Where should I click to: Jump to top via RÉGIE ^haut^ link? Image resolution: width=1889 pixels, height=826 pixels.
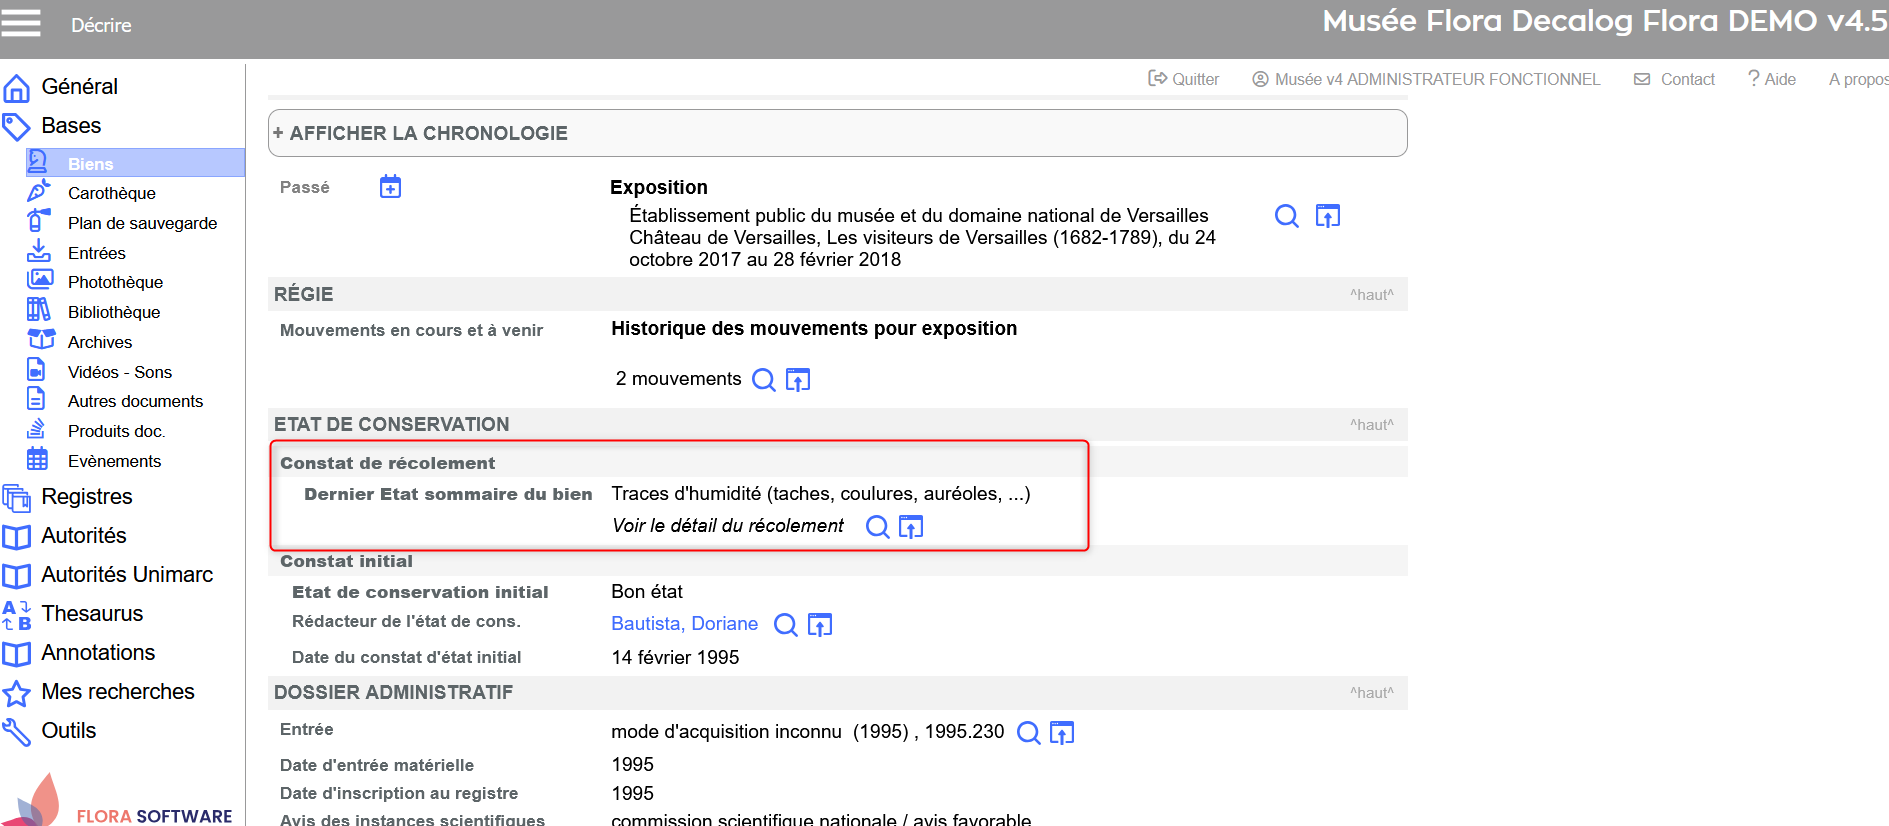coord(1371,295)
